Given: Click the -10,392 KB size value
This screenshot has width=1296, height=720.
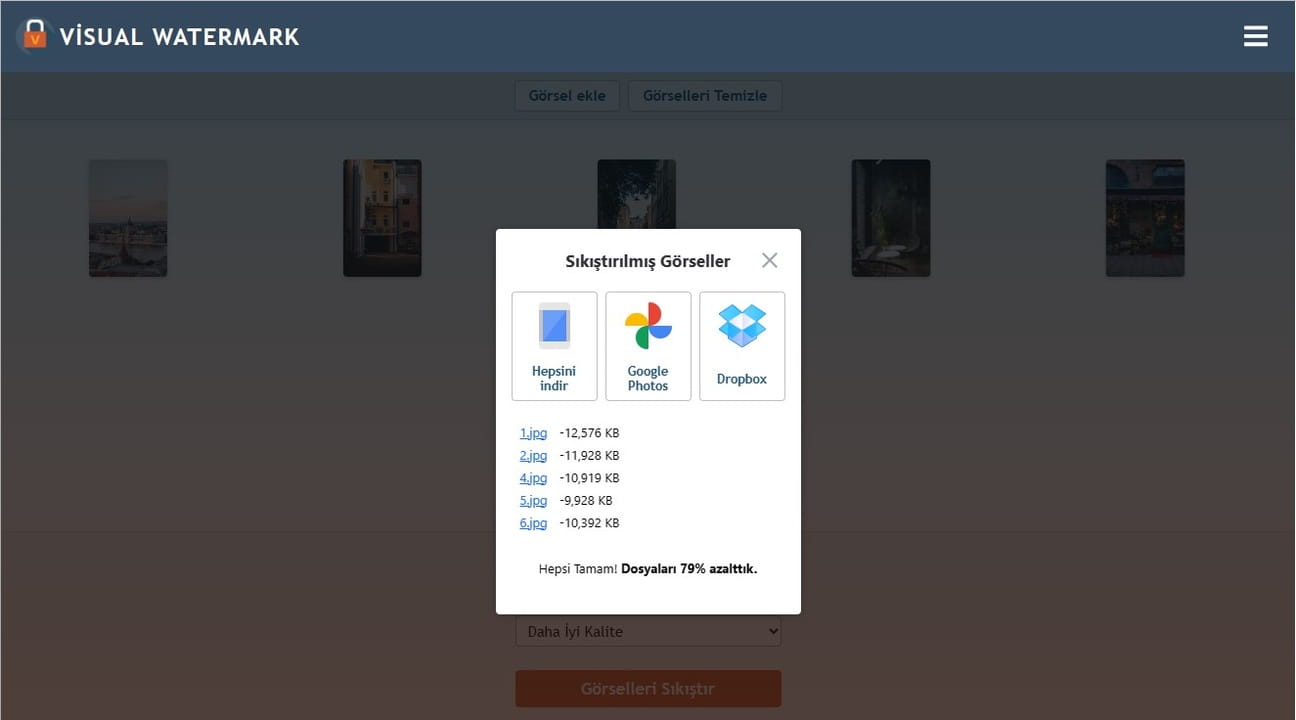Looking at the screenshot, I should pyautogui.click(x=589, y=523).
